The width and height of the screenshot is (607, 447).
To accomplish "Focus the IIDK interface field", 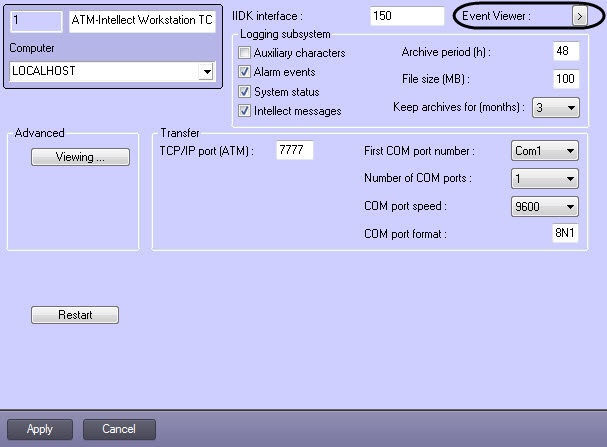I will (x=407, y=16).
